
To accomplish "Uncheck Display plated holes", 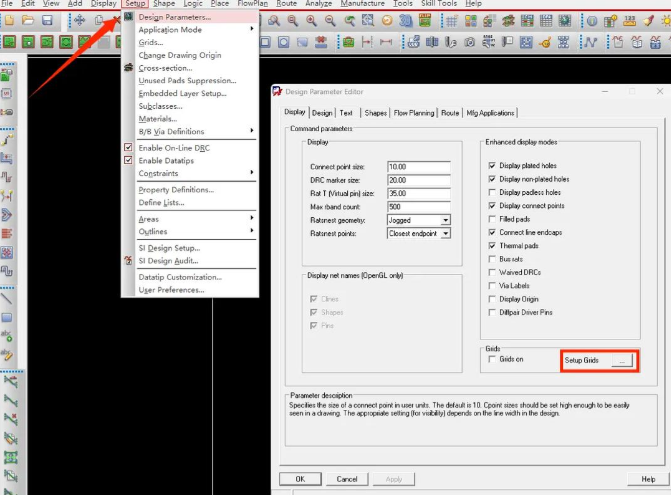I will coord(491,165).
